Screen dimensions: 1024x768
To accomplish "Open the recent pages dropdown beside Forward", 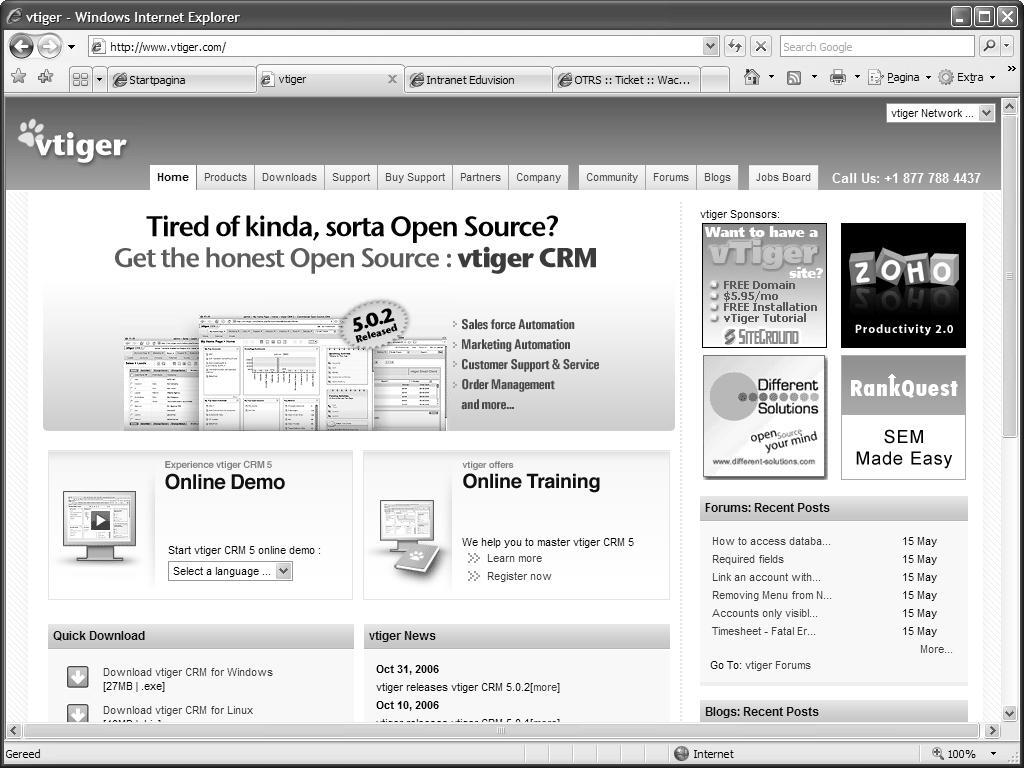I will coord(71,47).
